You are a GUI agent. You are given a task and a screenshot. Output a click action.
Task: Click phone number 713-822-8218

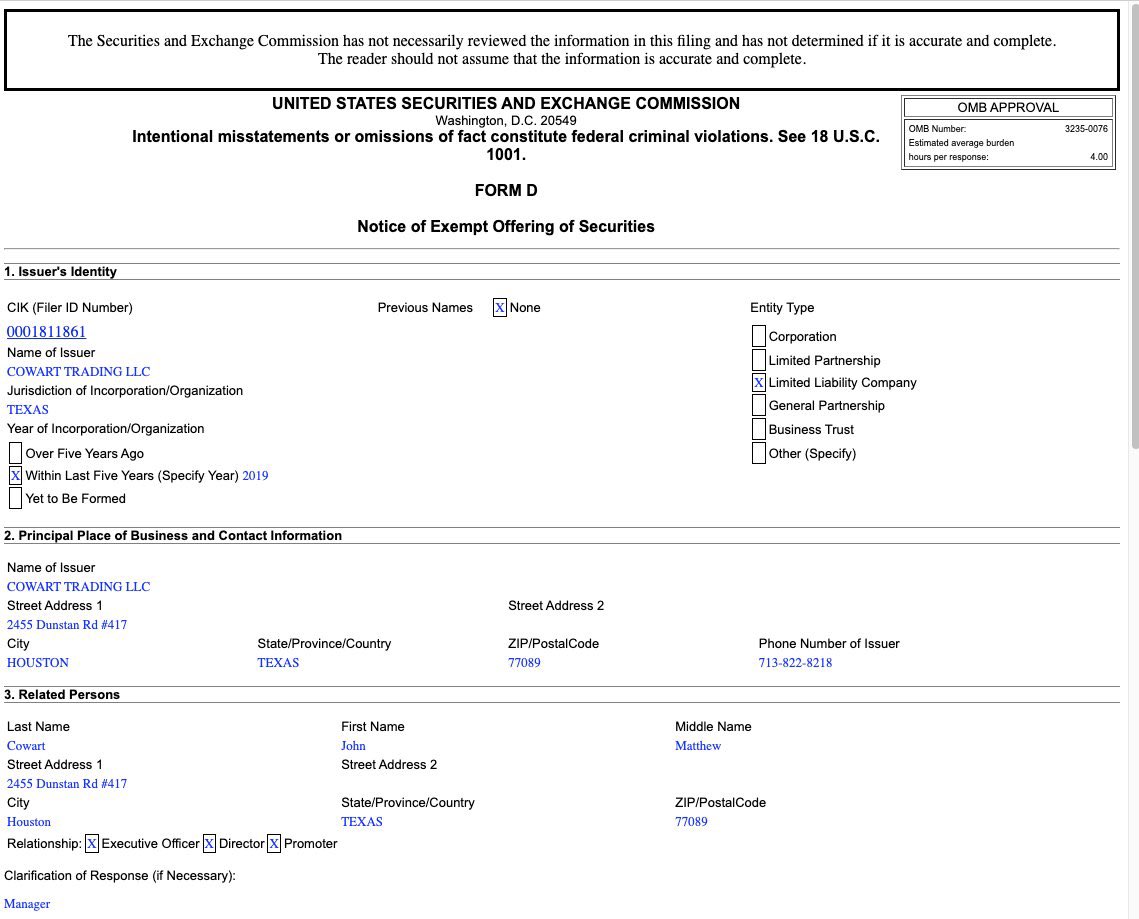[795, 663]
